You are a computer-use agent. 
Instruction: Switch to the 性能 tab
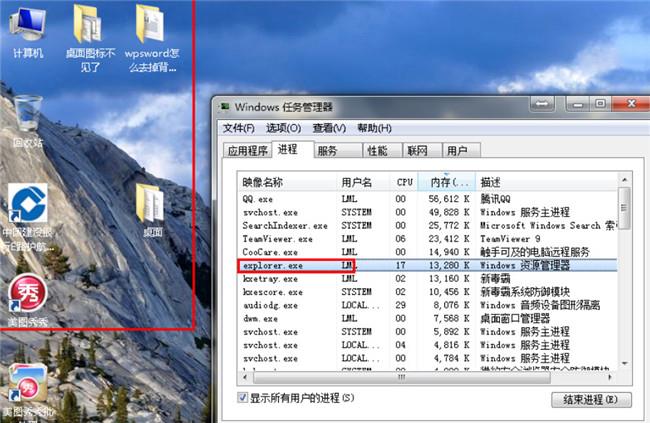tap(382, 151)
